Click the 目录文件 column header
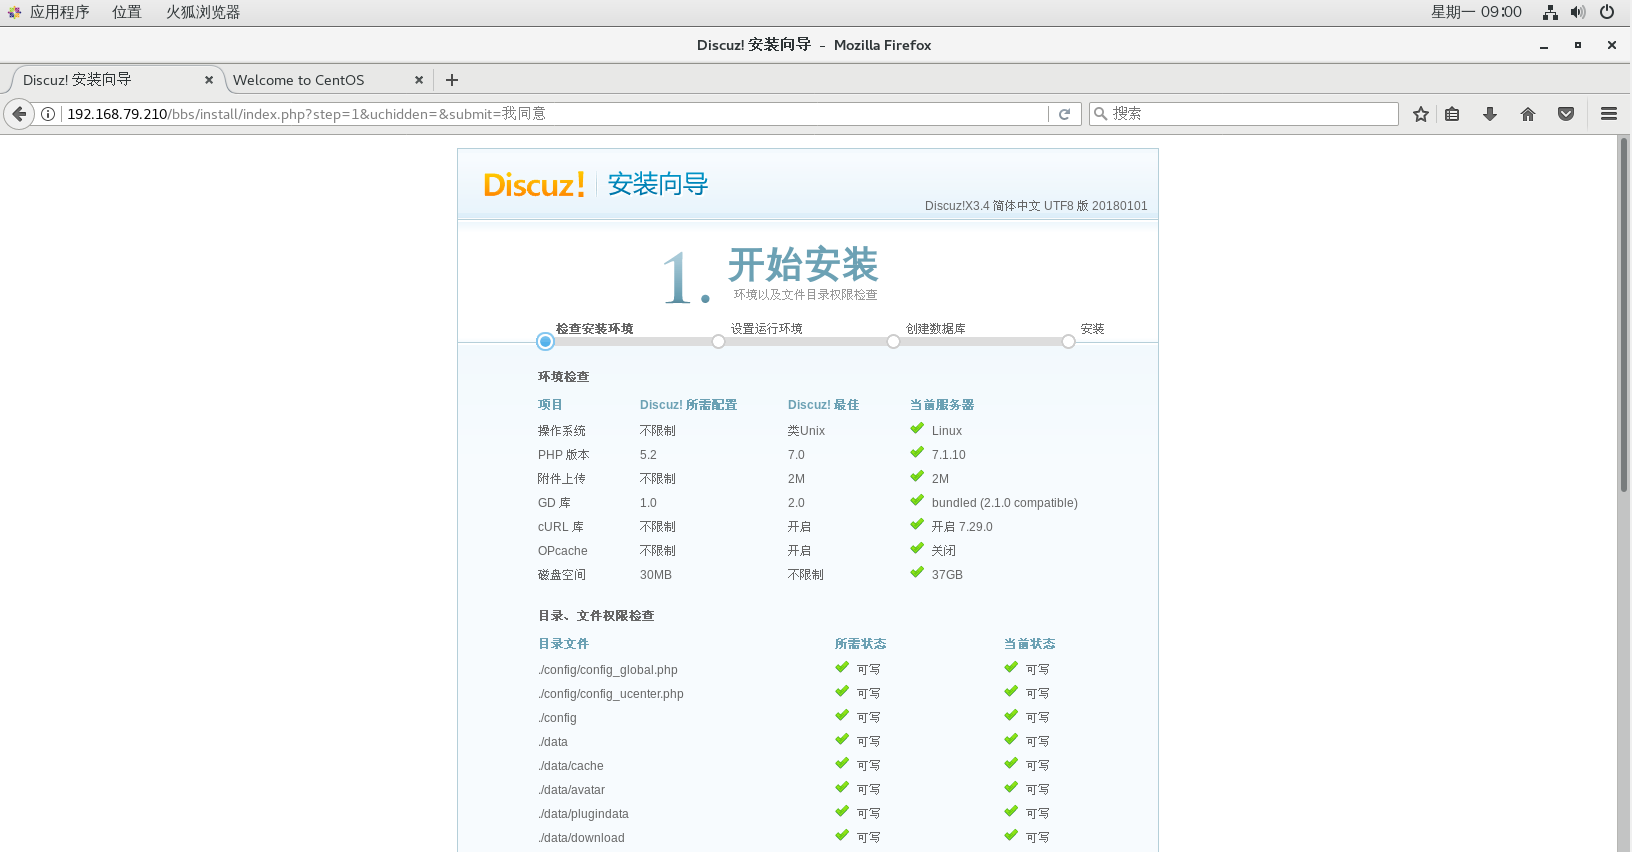The width and height of the screenshot is (1632, 852). point(564,644)
